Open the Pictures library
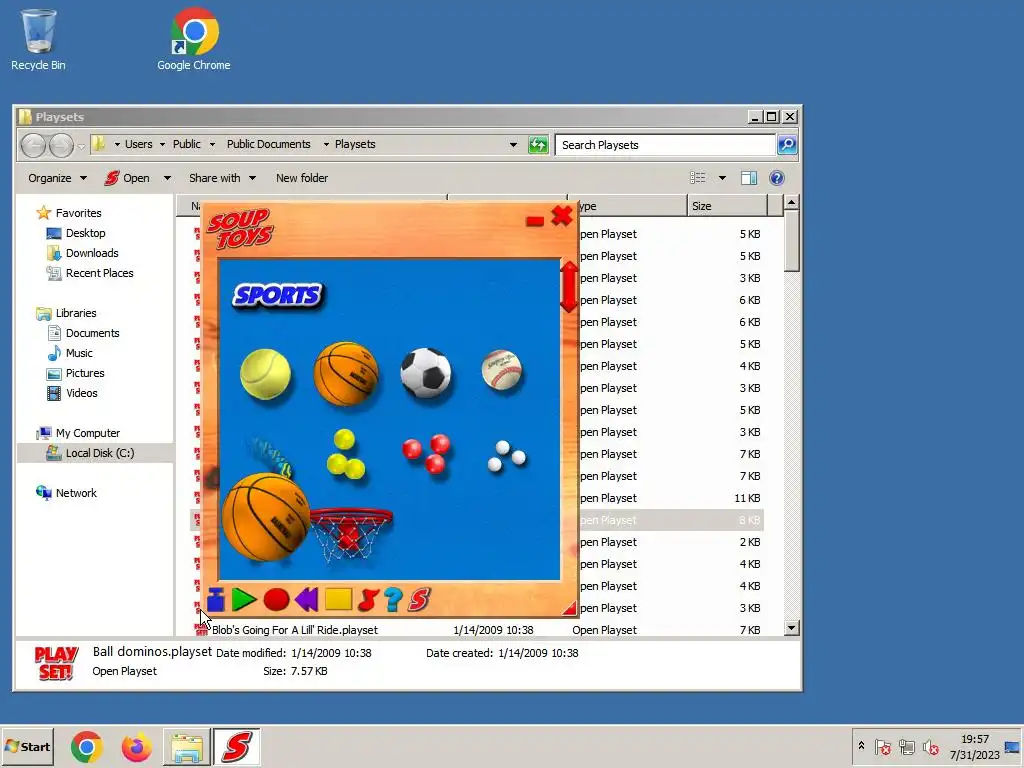The width and height of the screenshot is (1024, 768). tap(85, 373)
